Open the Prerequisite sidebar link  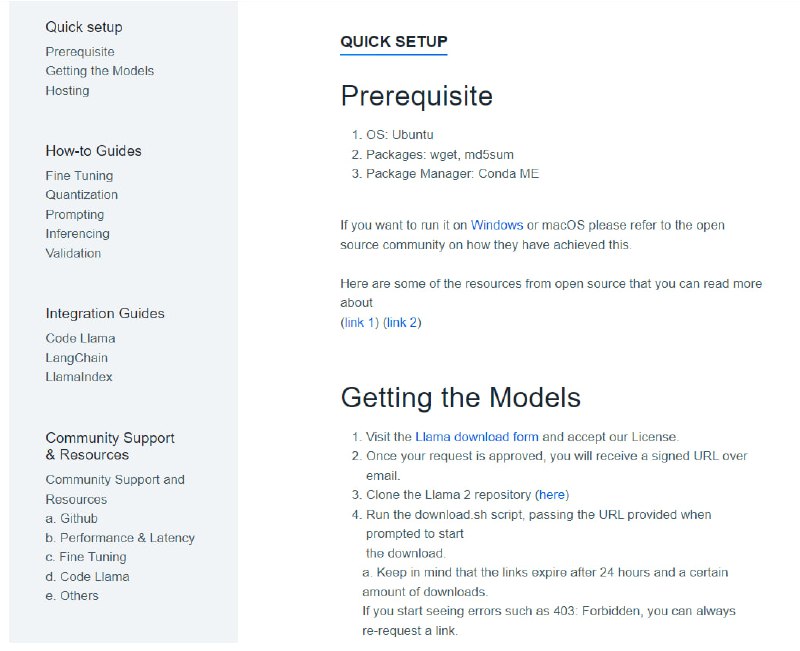point(80,52)
